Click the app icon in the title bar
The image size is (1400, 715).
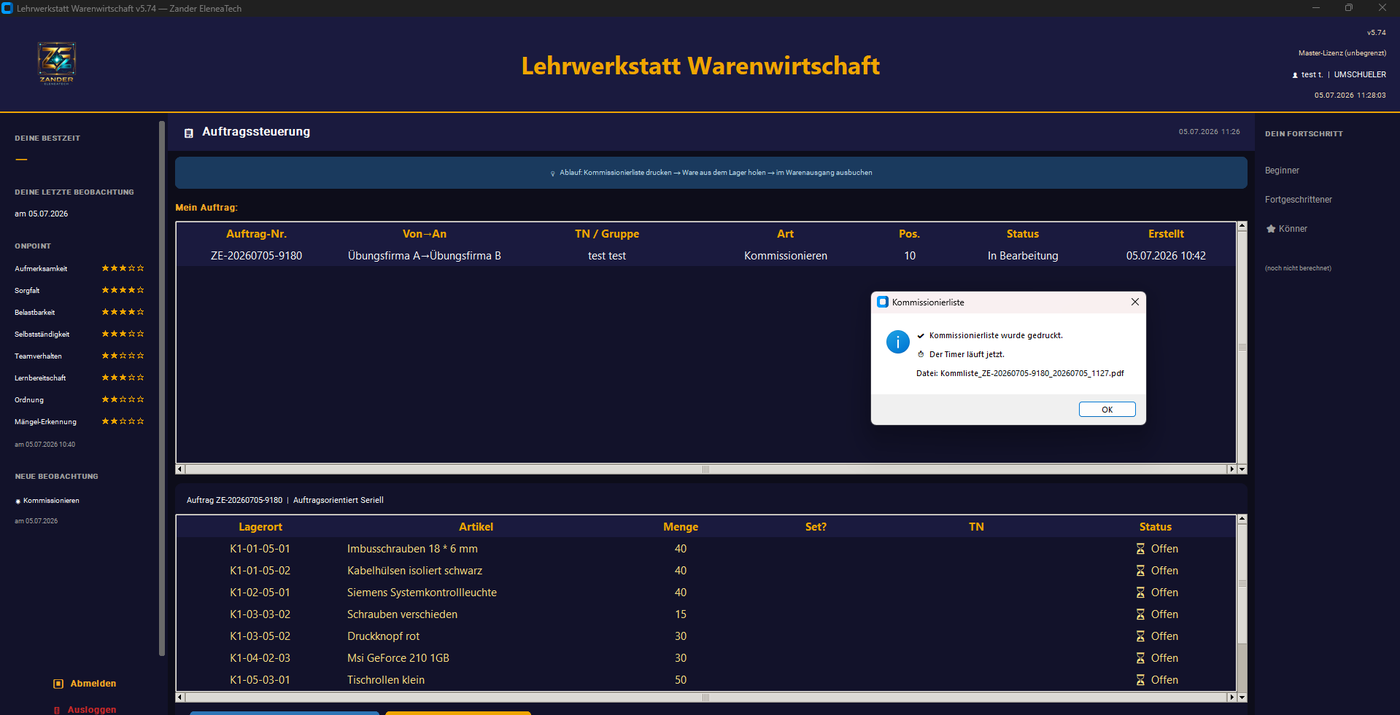[x=8, y=8]
